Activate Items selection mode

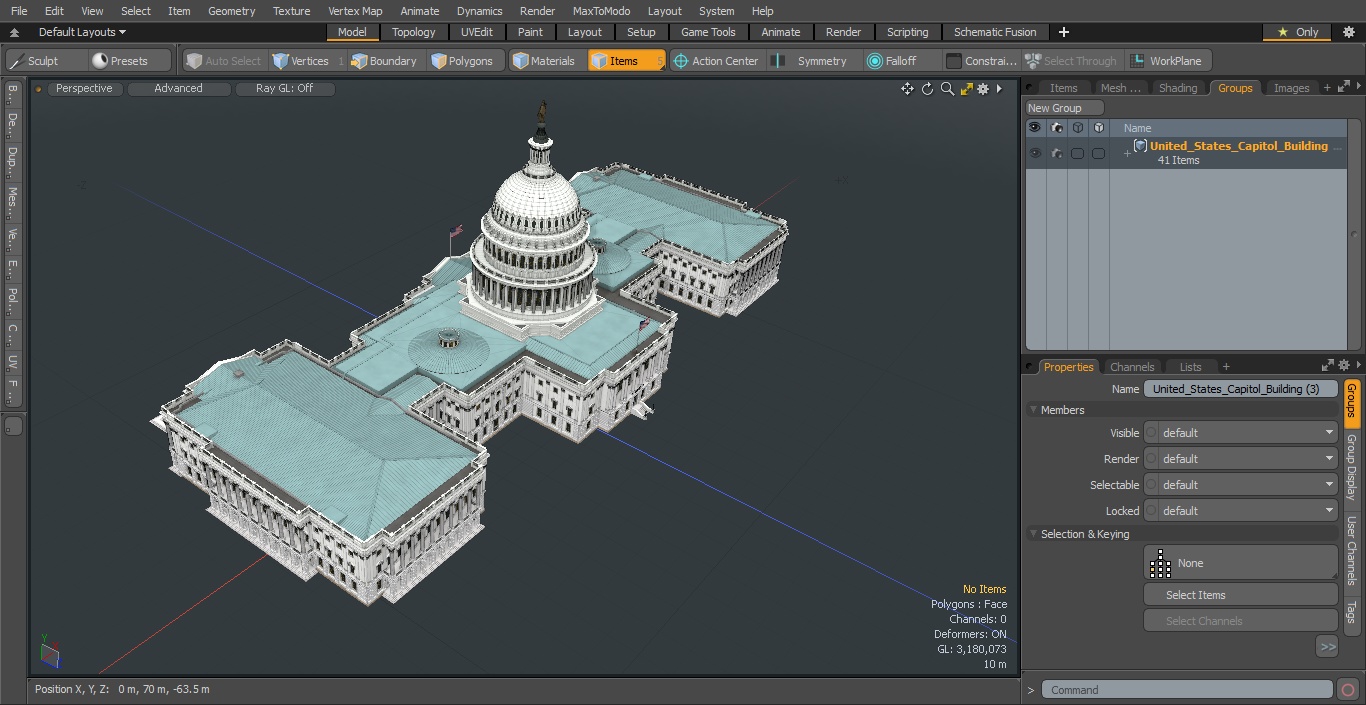tap(626, 61)
